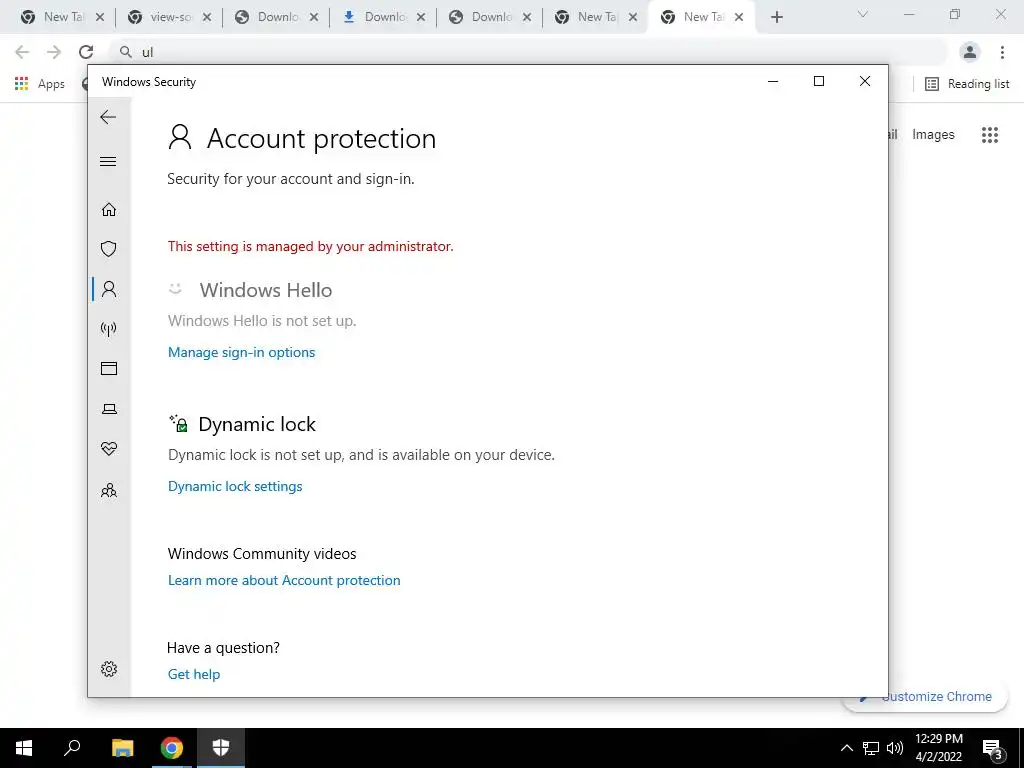Click Chrome forward arrow button
This screenshot has width=1024, height=768.
coord(54,52)
